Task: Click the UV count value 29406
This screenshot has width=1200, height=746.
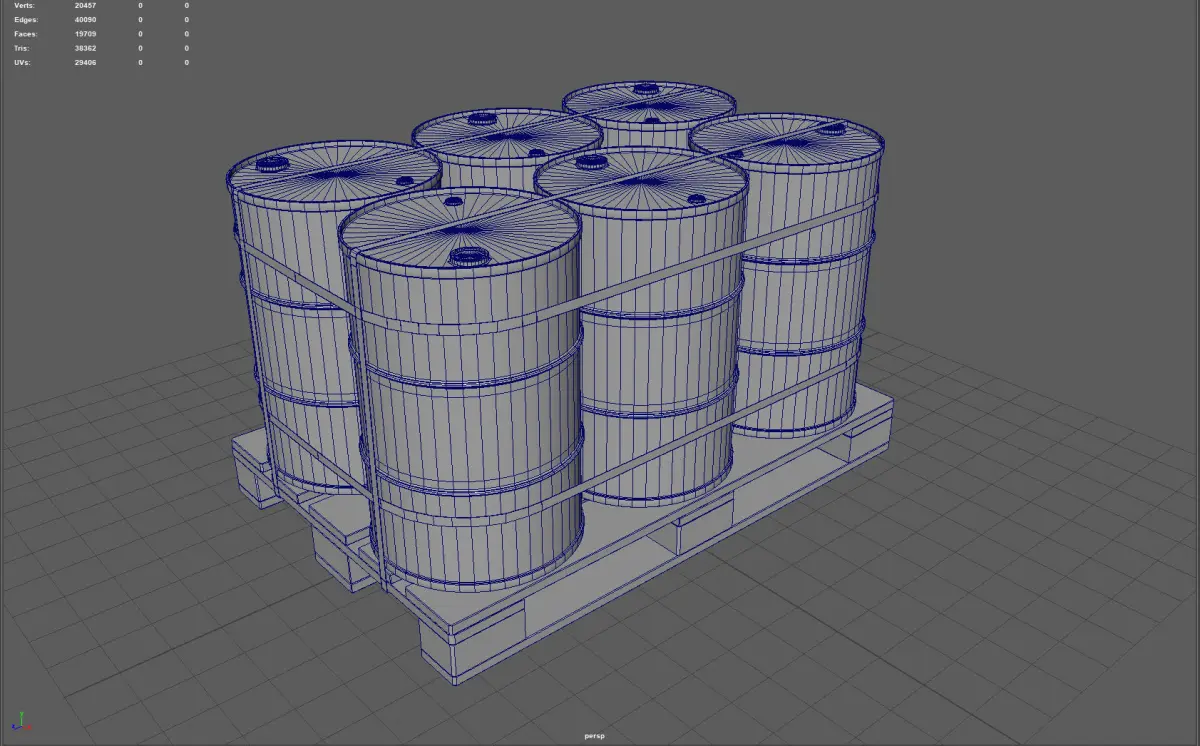Action: click(85, 62)
